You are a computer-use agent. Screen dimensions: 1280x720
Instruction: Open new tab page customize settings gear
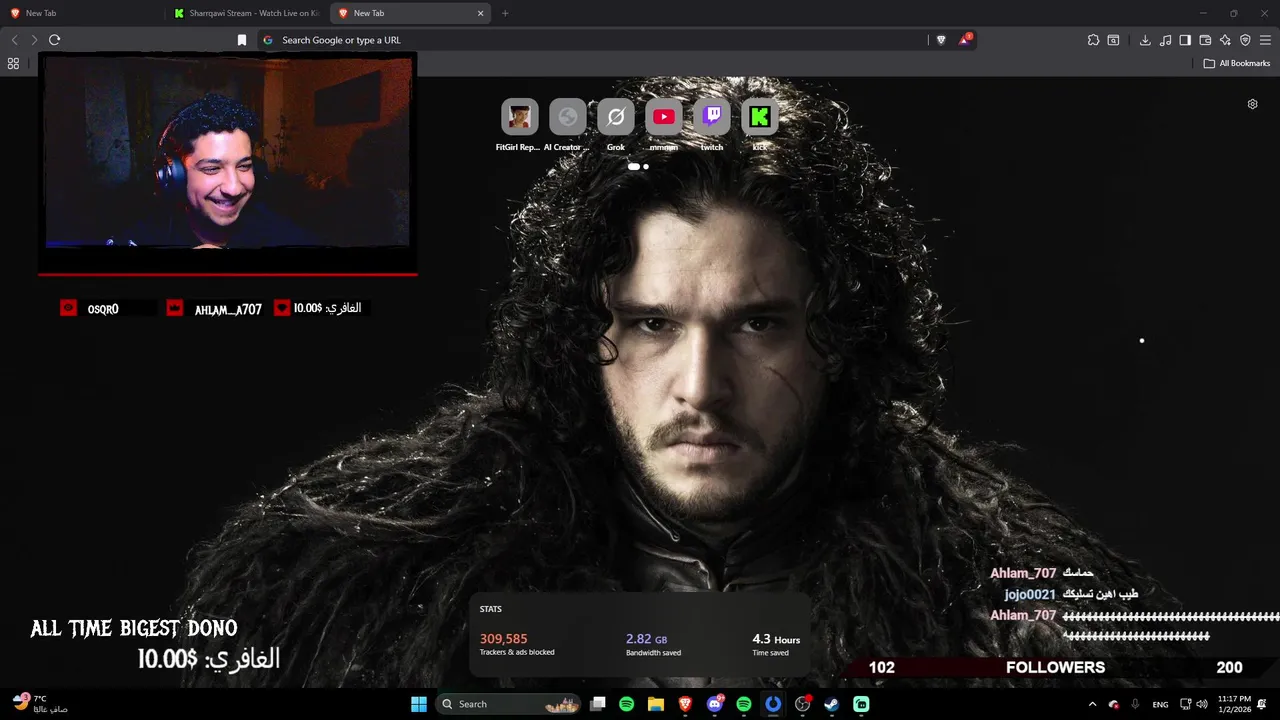point(1252,104)
